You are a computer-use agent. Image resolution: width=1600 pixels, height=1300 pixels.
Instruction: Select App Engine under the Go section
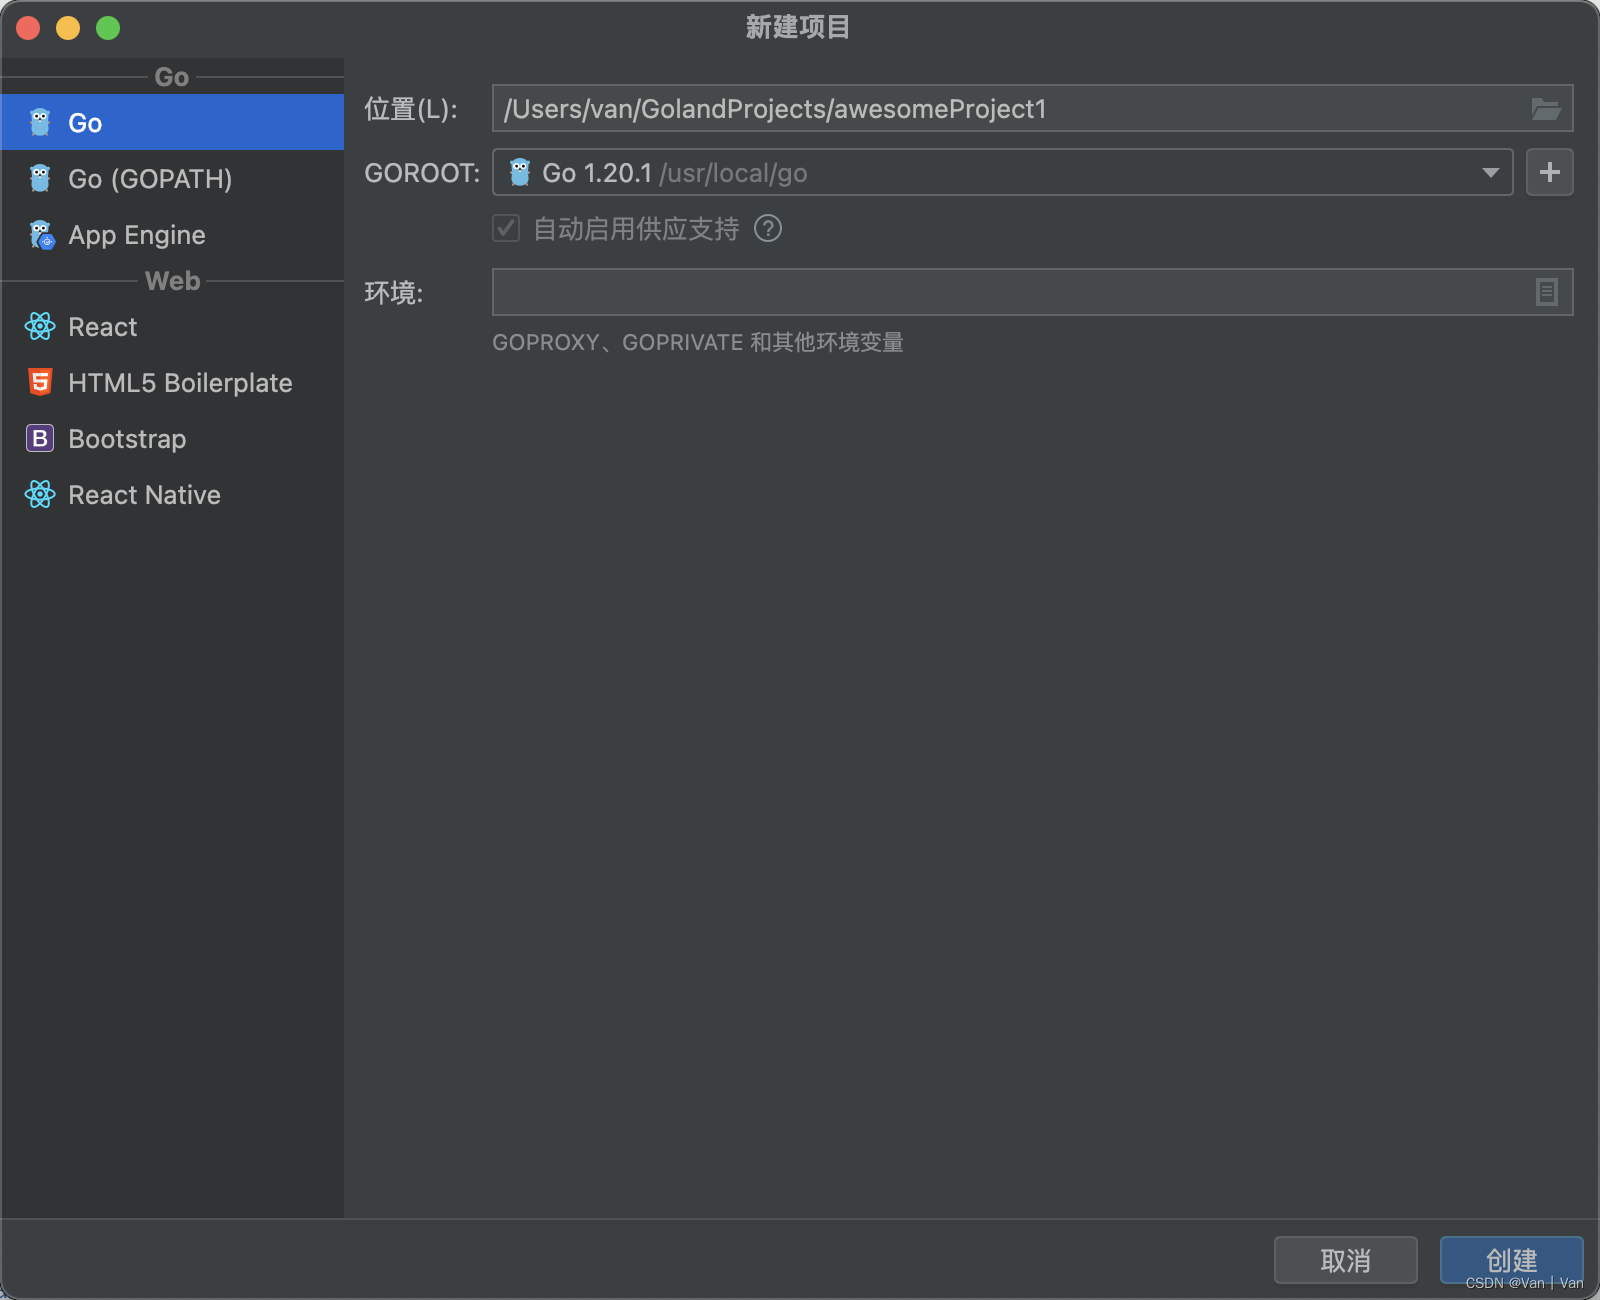click(137, 235)
